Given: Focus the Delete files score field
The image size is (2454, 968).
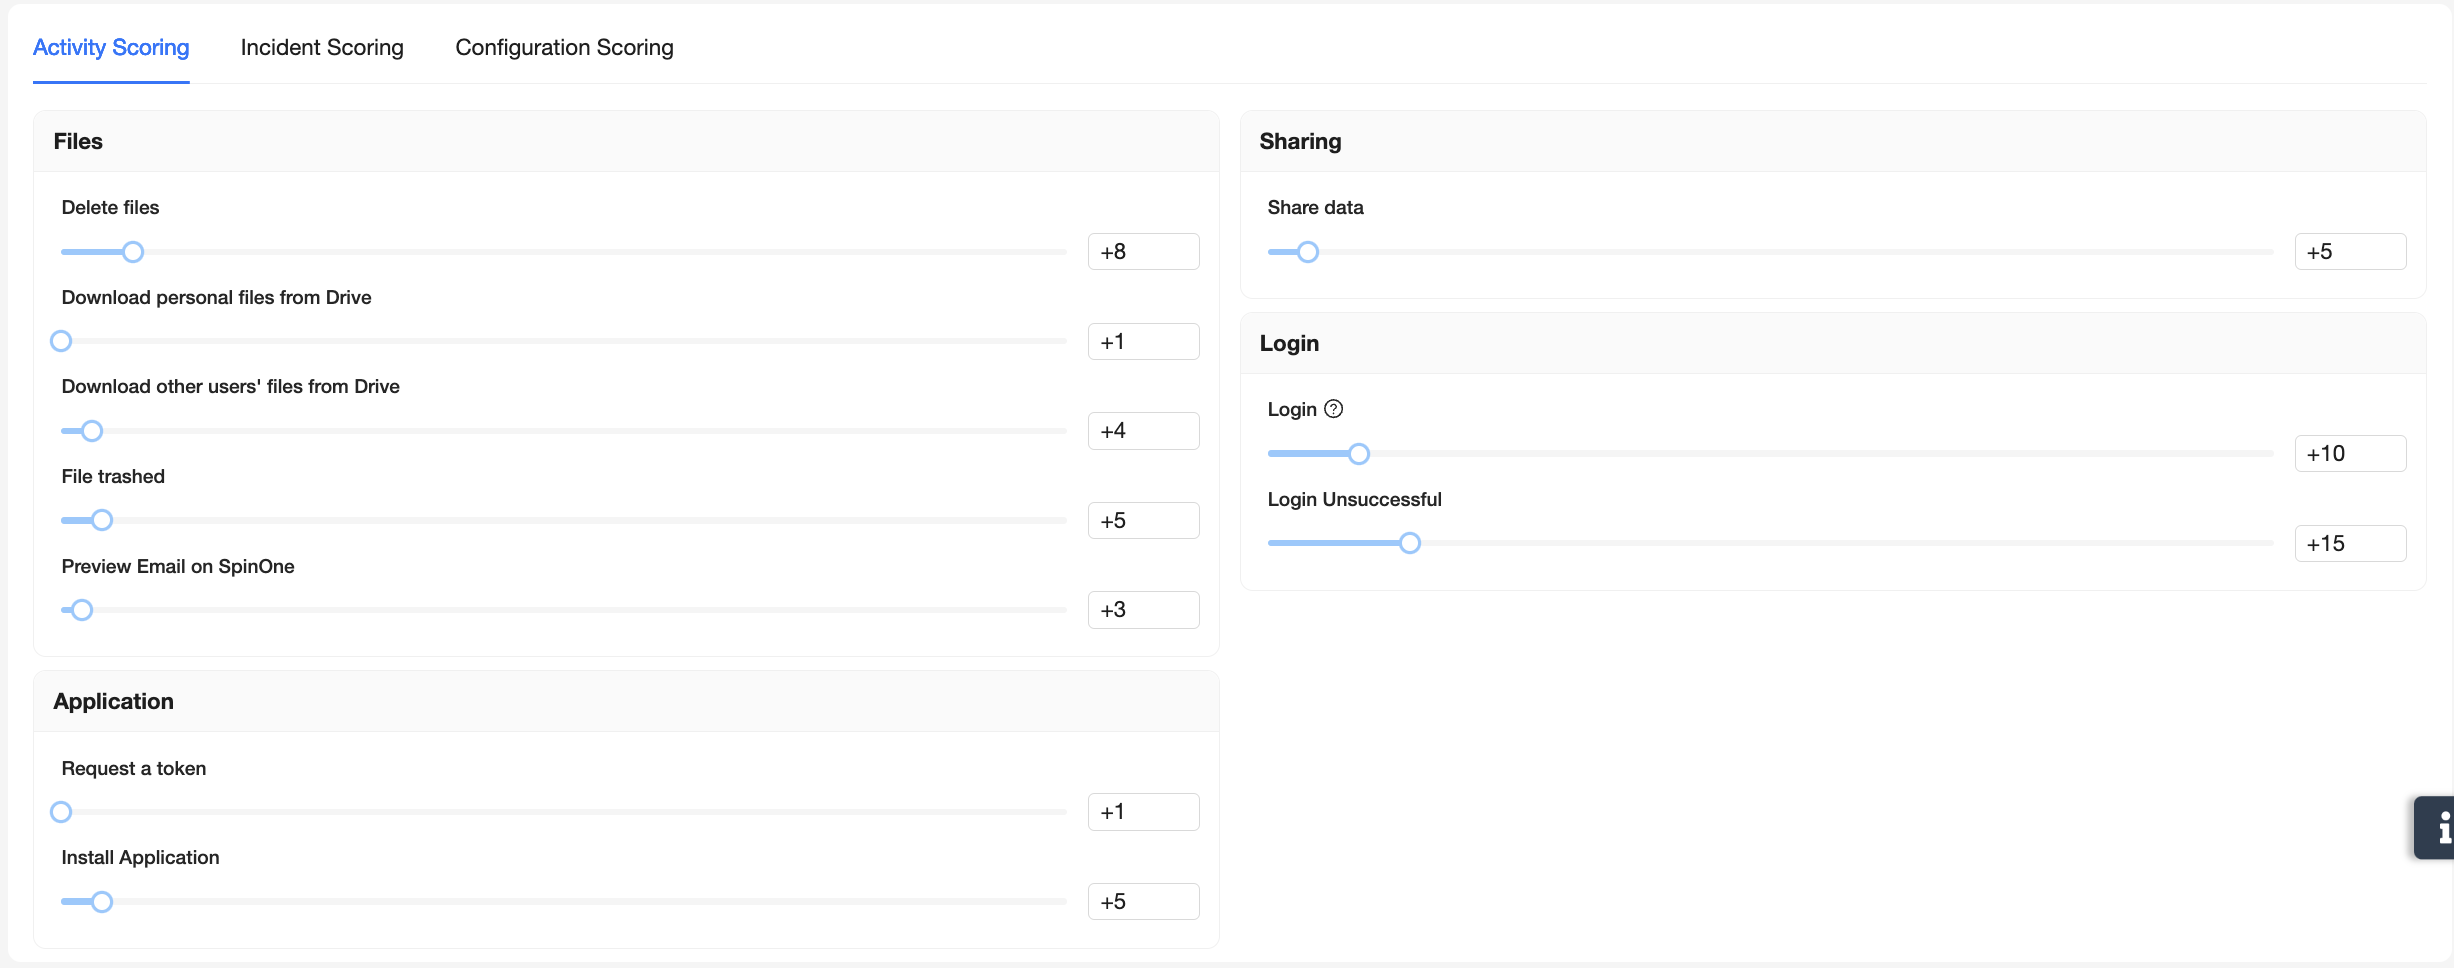Looking at the screenshot, I should (x=1143, y=252).
